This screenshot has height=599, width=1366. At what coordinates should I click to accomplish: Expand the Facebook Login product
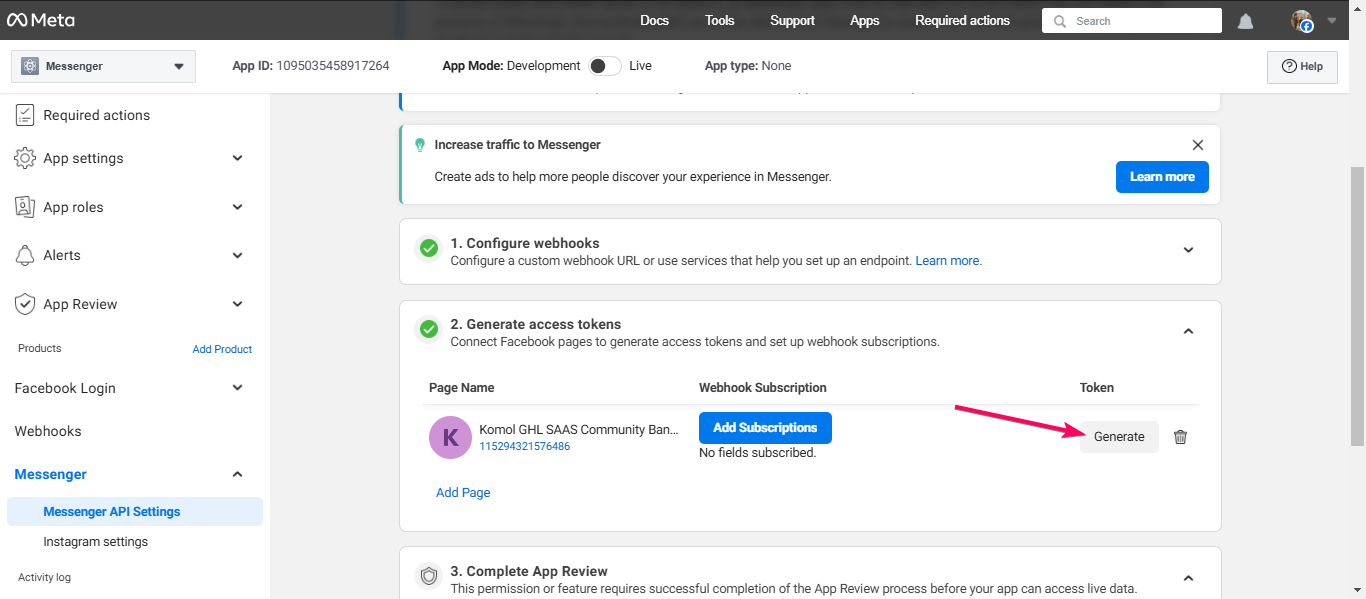(x=237, y=388)
